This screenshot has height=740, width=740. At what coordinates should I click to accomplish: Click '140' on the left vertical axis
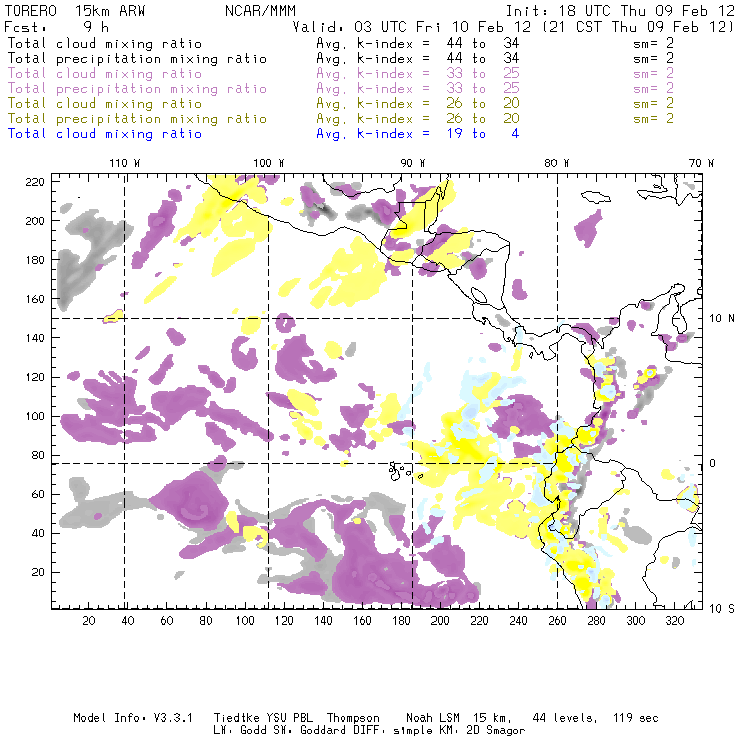35,338
